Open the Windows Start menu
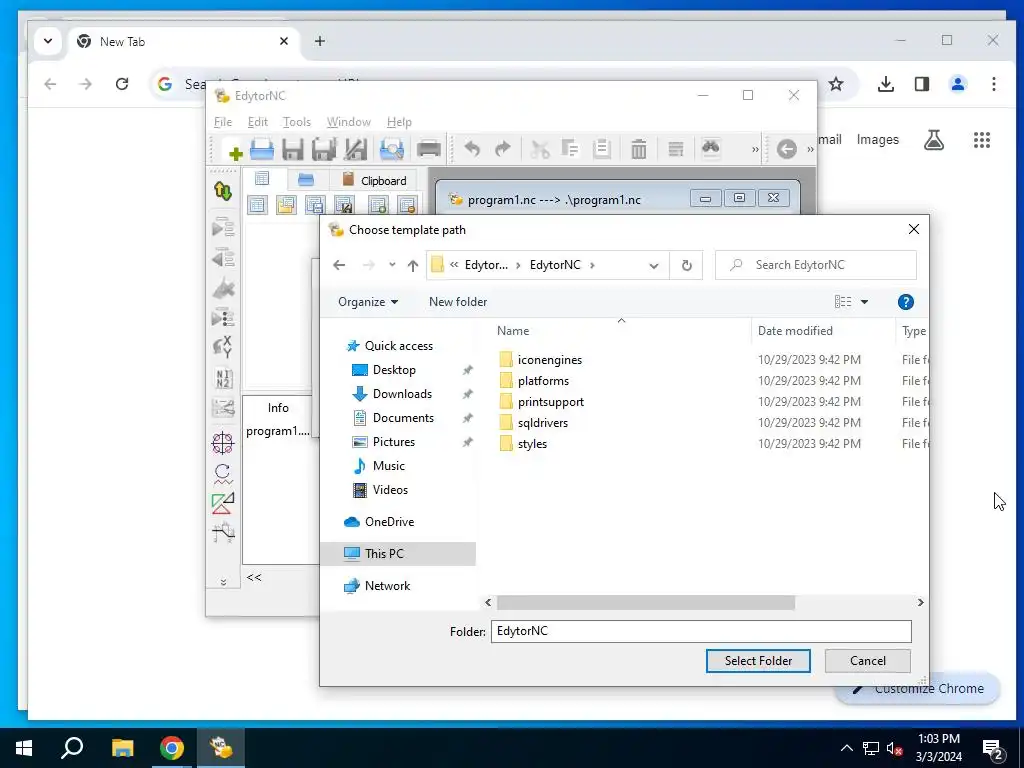The width and height of the screenshot is (1024, 768). [24, 748]
